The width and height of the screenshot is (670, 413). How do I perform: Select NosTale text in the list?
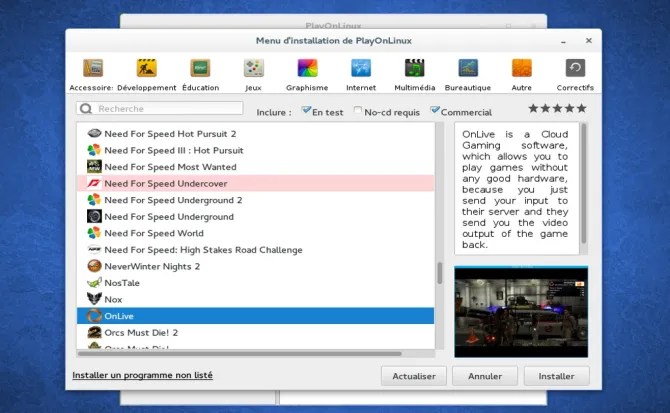click(122, 283)
